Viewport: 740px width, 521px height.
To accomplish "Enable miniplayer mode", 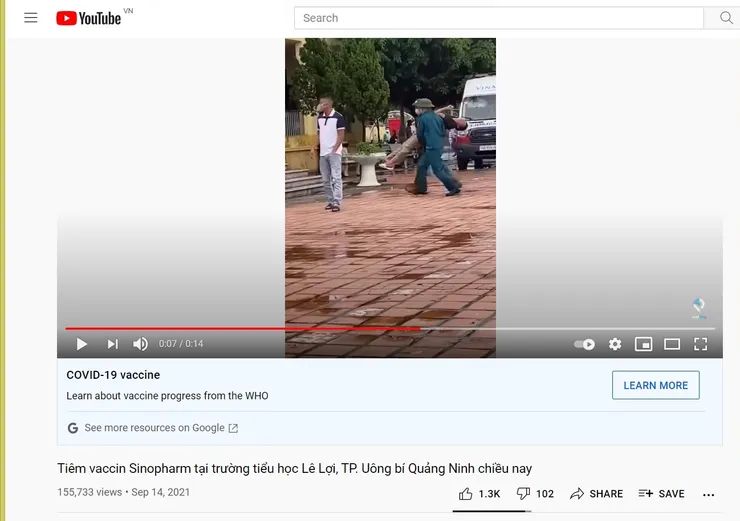I will tap(643, 344).
